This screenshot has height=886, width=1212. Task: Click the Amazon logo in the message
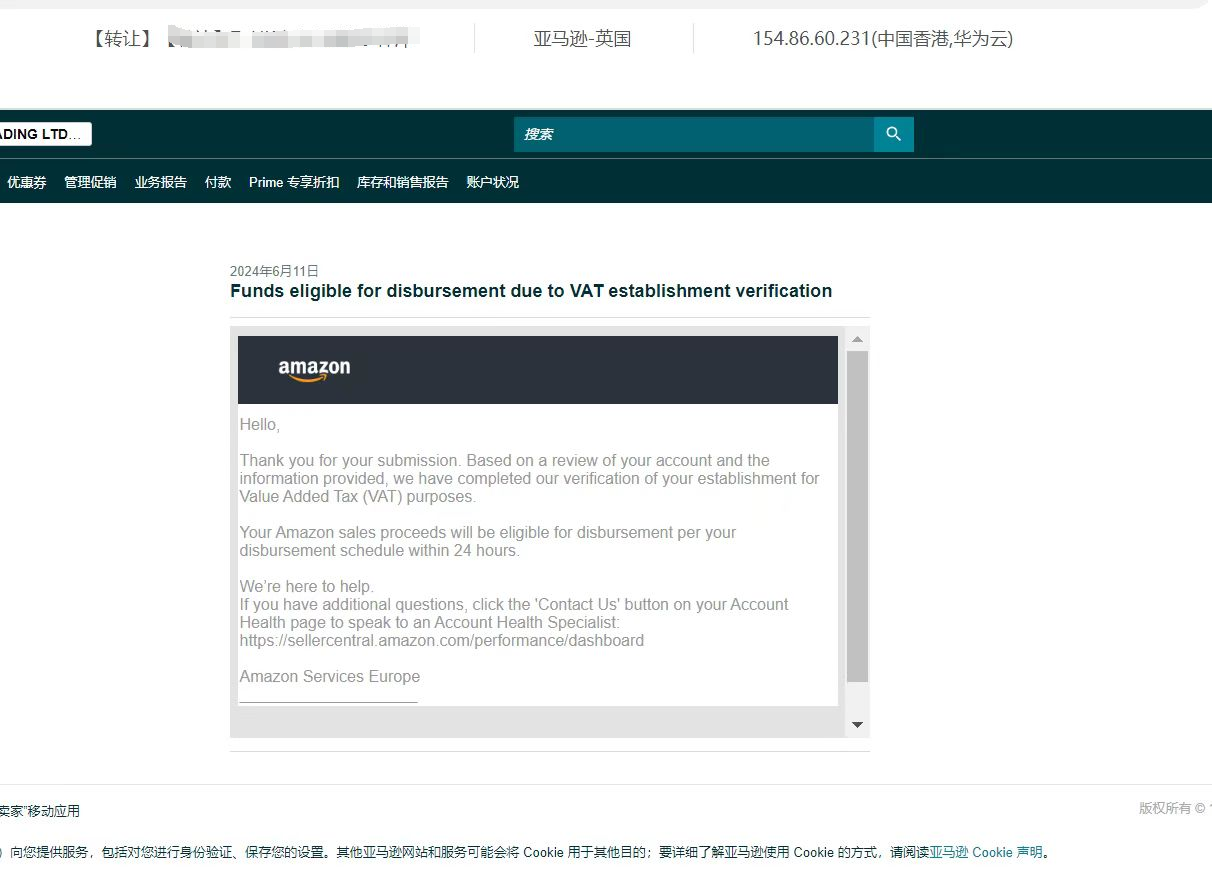tap(314, 369)
